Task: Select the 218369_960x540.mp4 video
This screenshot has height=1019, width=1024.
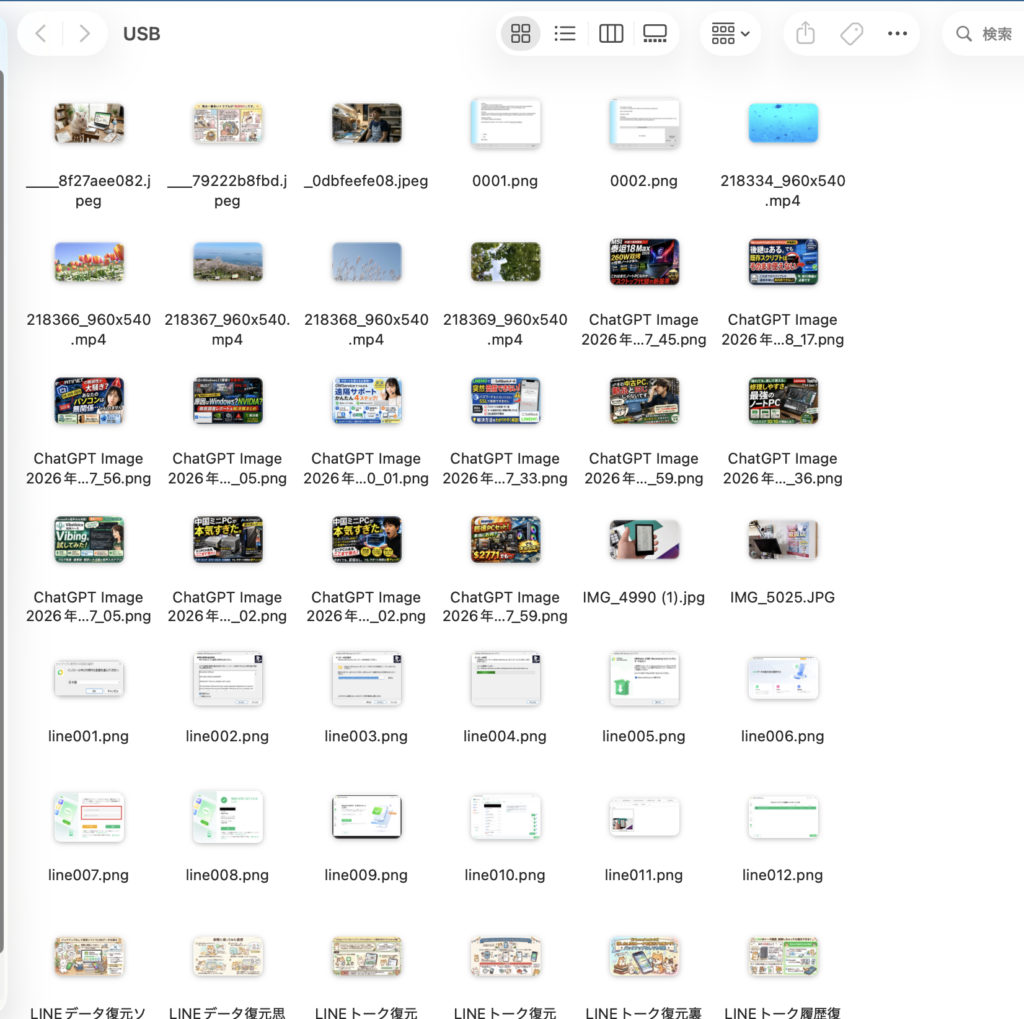Action: pyautogui.click(x=505, y=262)
